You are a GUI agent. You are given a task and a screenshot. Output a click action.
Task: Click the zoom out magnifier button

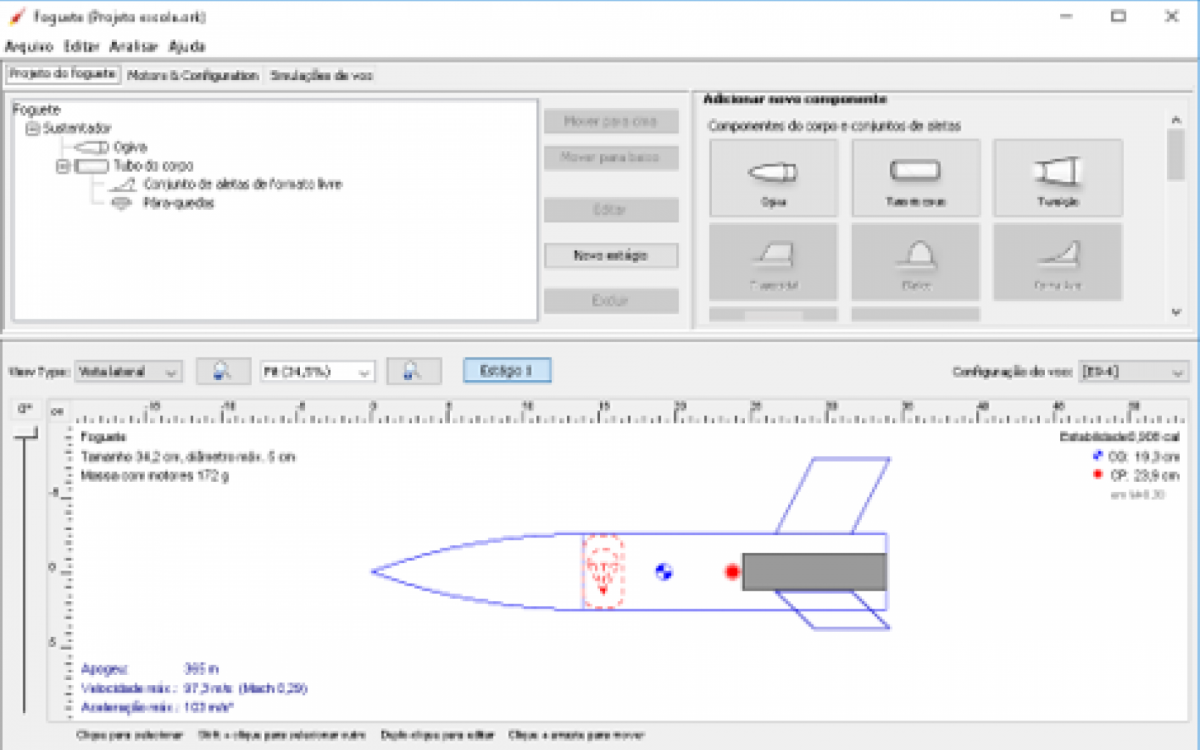coord(223,371)
